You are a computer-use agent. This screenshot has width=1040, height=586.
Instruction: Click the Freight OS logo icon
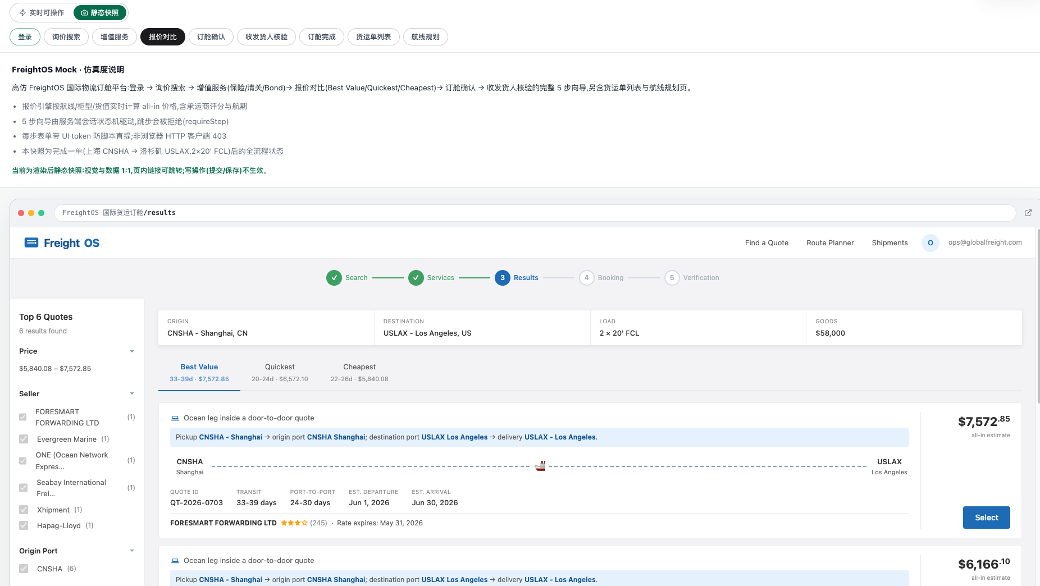coord(31,243)
